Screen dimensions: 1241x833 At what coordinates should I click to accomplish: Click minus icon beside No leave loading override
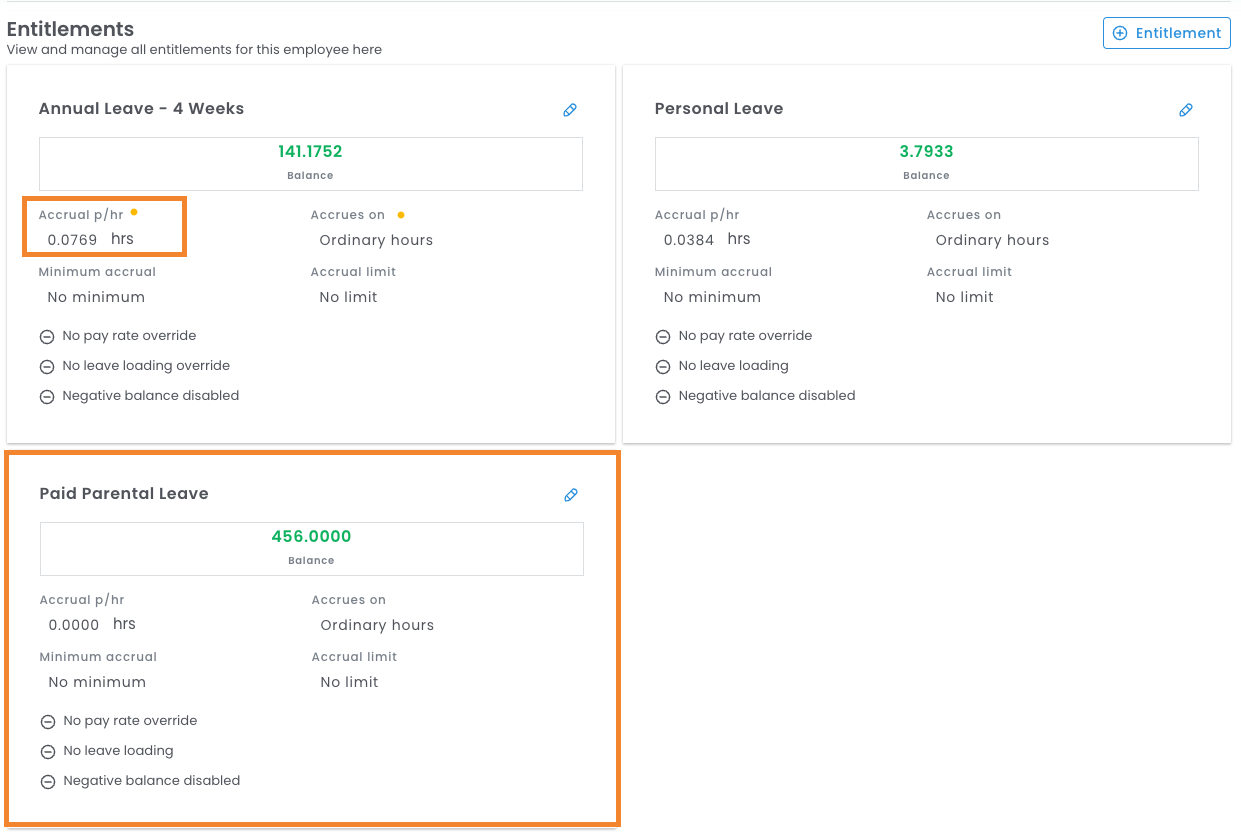[x=47, y=367]
